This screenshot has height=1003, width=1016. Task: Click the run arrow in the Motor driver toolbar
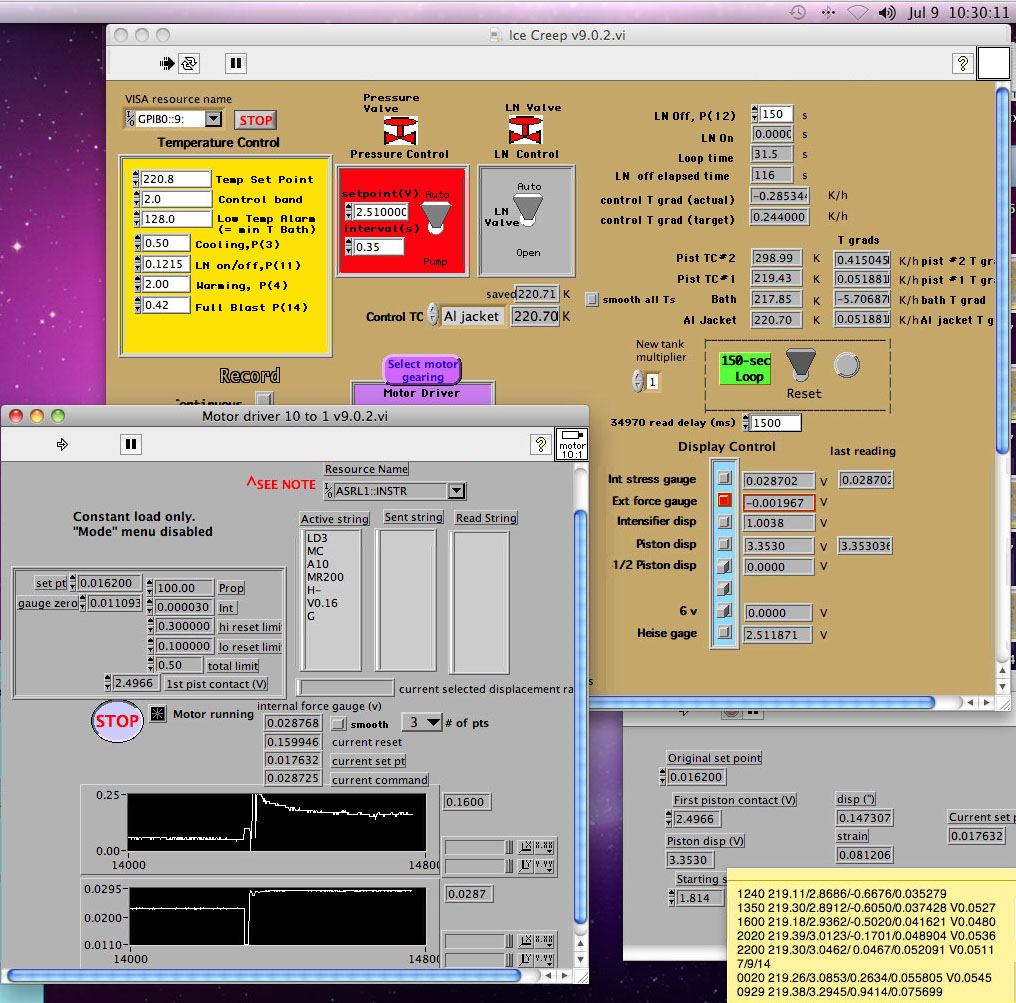[x=62, y=444]
